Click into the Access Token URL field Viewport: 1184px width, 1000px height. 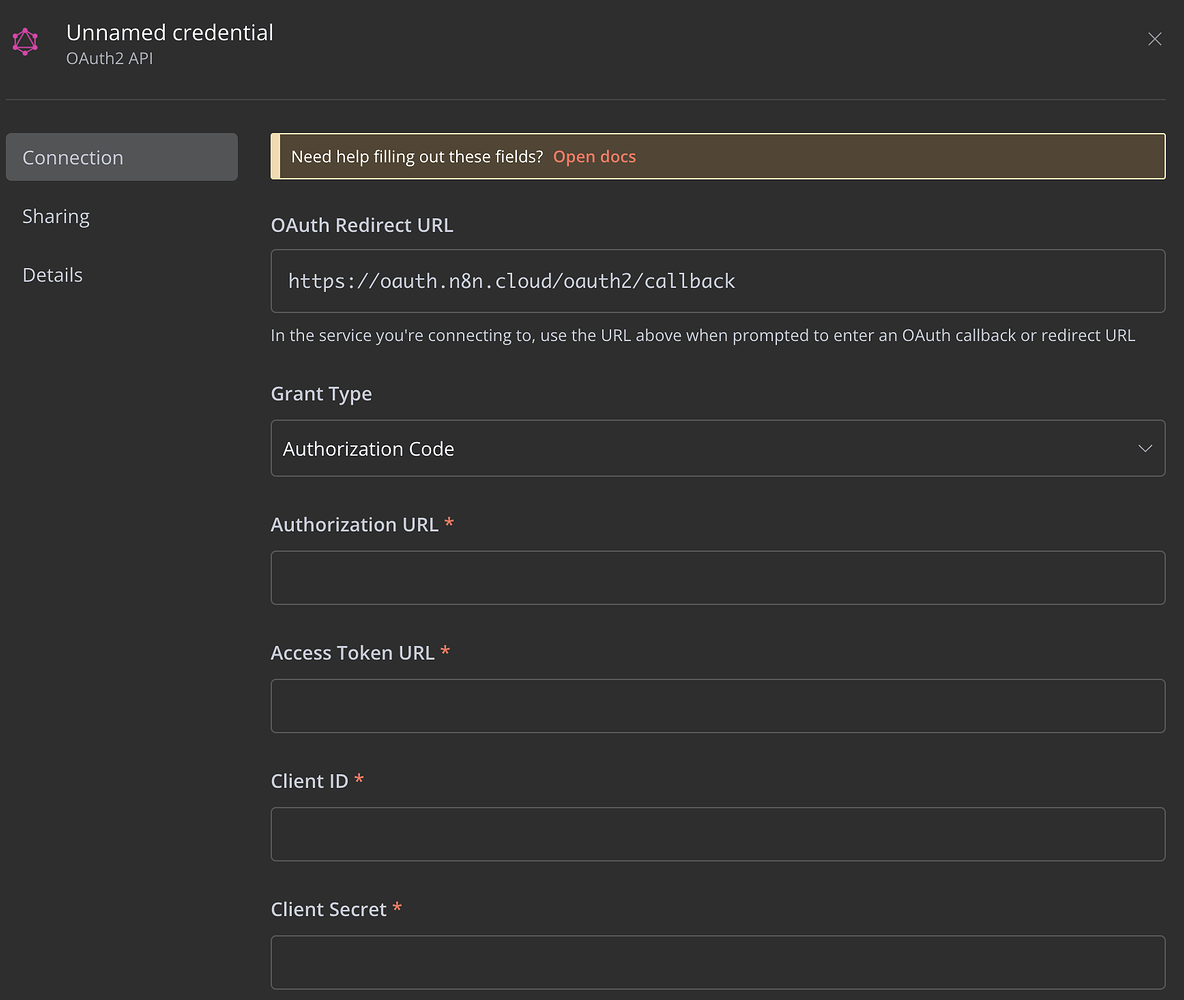pos(717,706)
